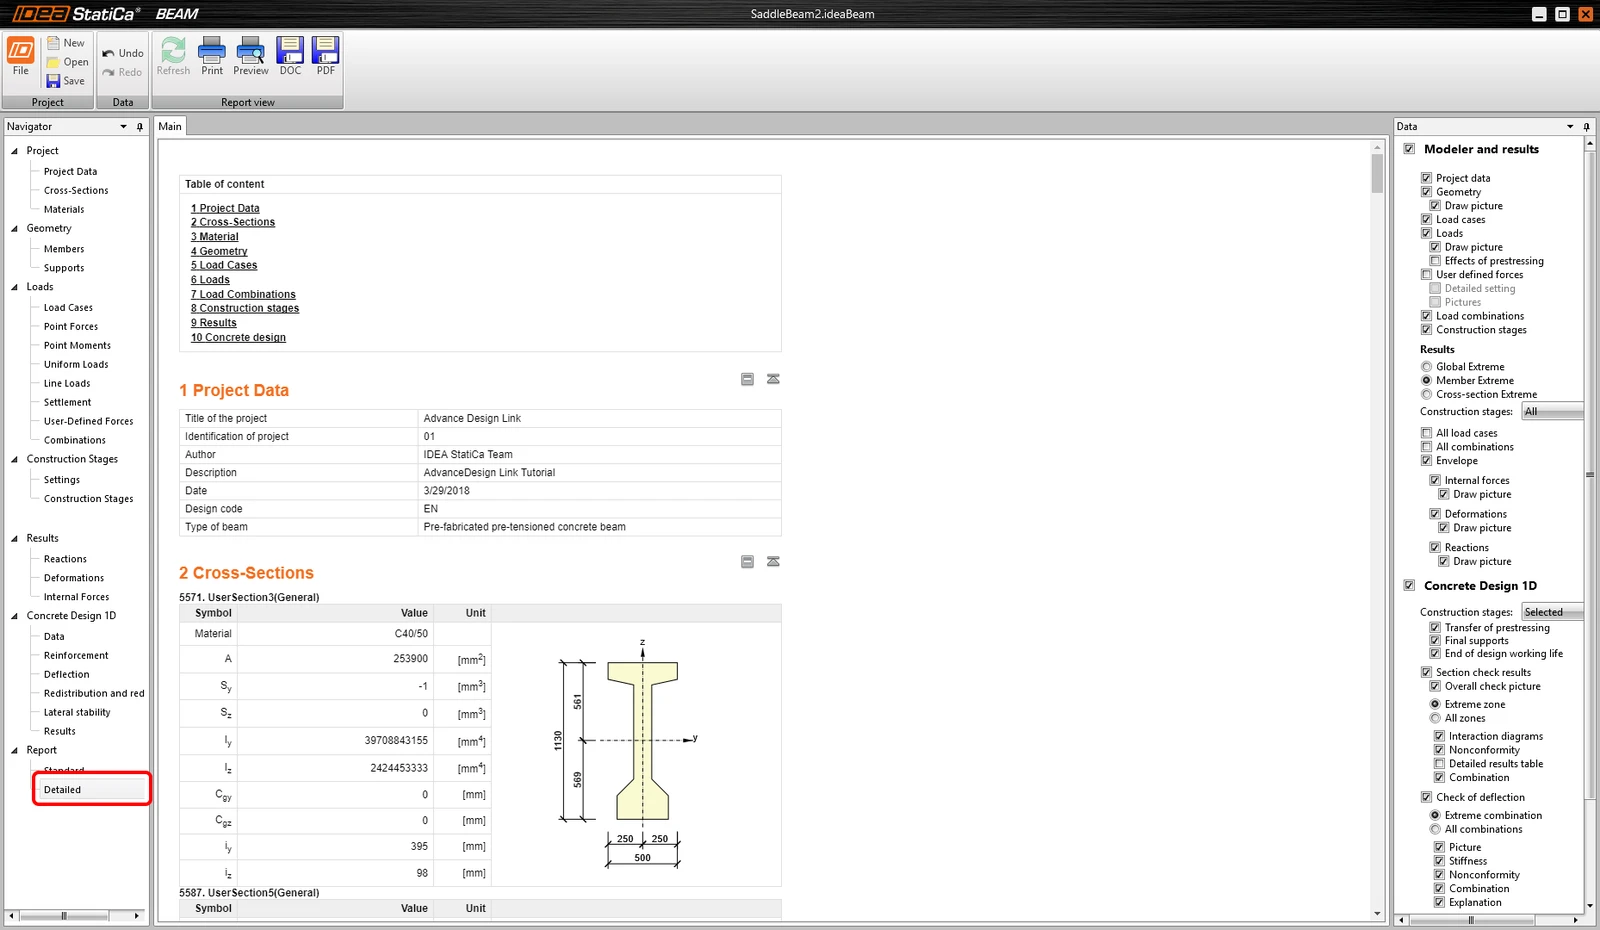Image resolution: width=1600 pixels, height=930 pixels.
Task: Pin the Data panel
Action: point(1586,127)
